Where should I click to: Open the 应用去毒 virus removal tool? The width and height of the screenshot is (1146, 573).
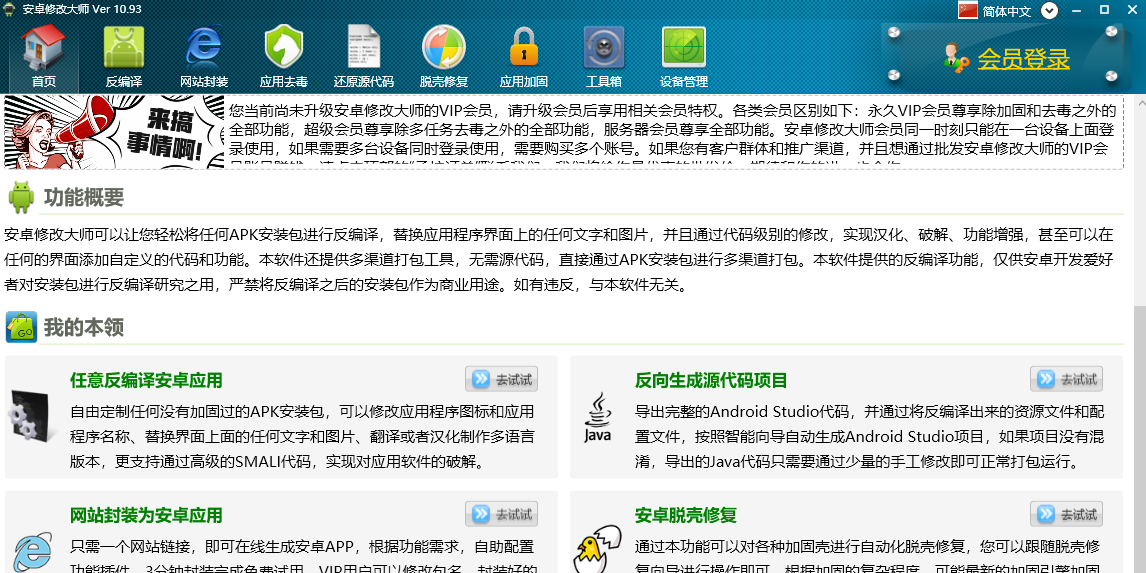[x=284, y=57]
